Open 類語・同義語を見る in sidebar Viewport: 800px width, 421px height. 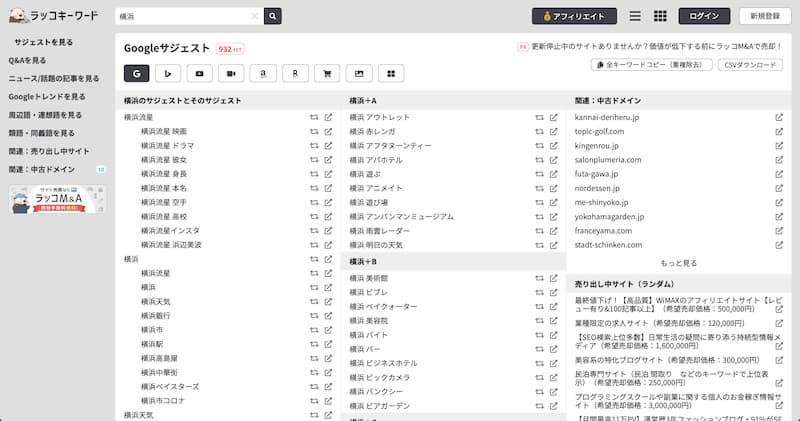41,133
